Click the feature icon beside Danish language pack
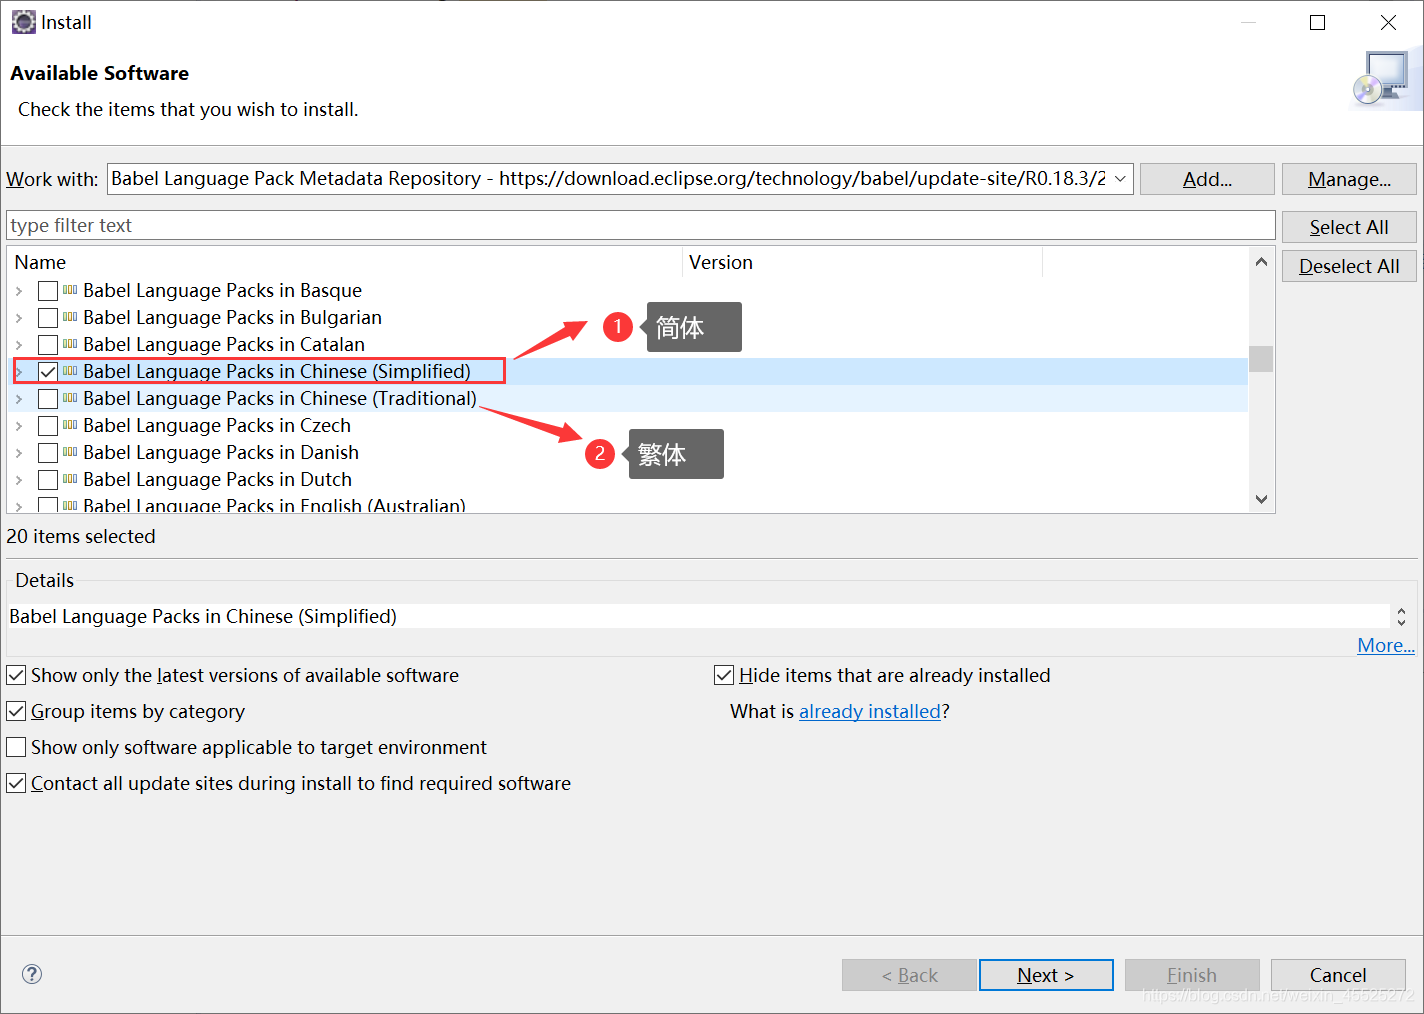1424x1014 pixels. coord(70,452)
